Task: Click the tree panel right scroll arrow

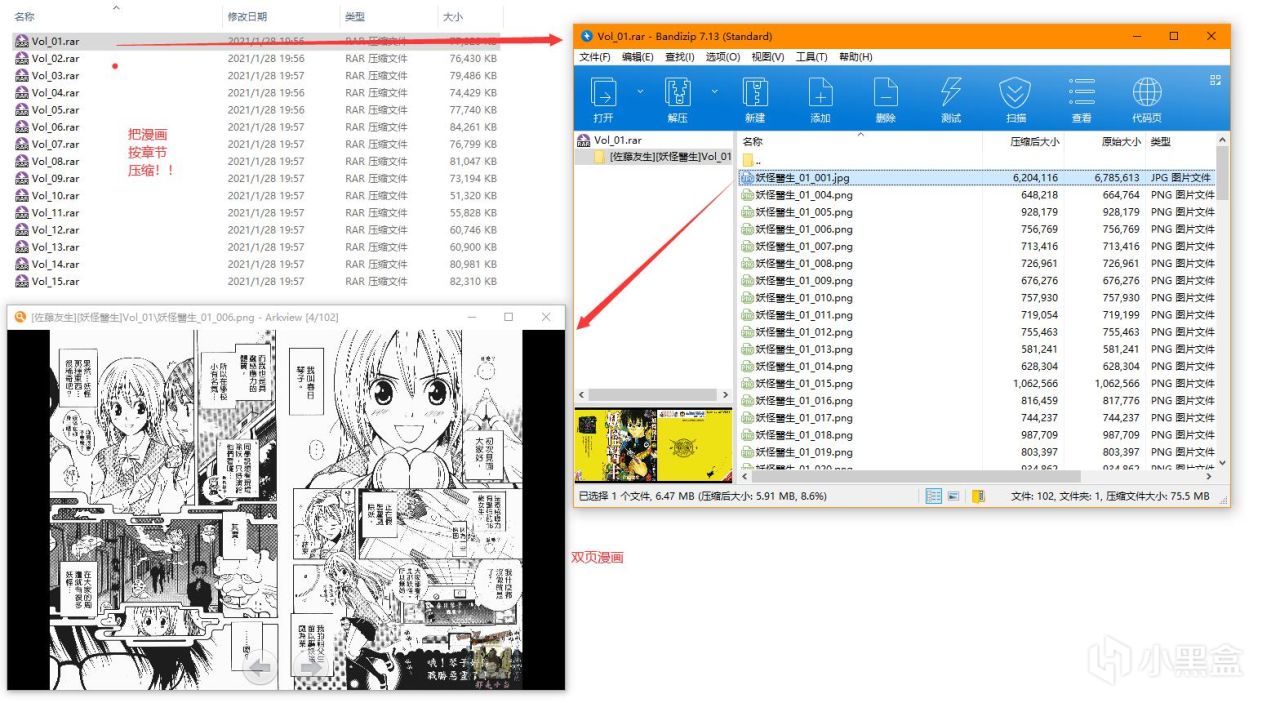Action: [726, 395]
